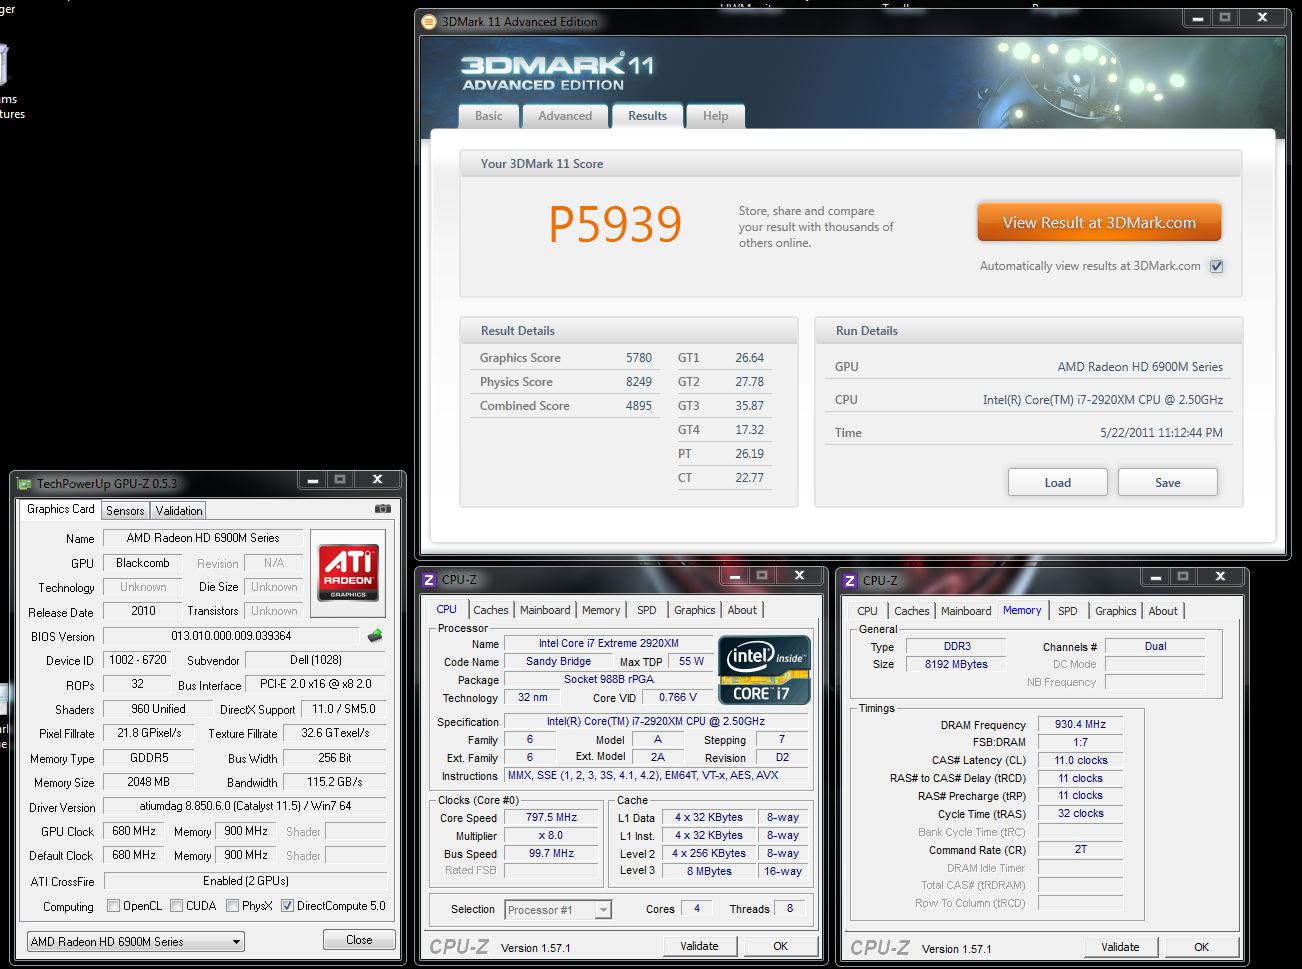This screenshot has height=969, width=1302.
Task: Click the GPU-Z screenshot camera icon
Action: (x=382, y=508)
